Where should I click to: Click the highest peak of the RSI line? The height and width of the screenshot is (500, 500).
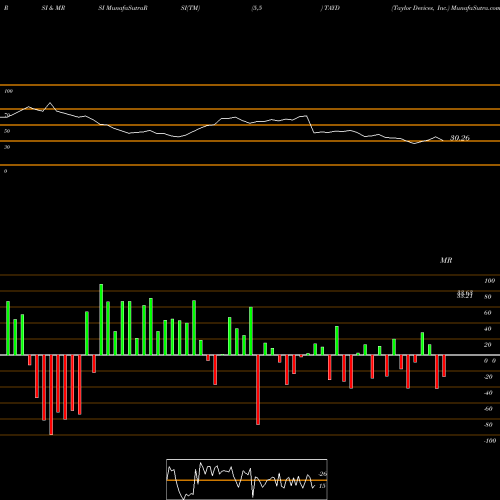point(50,103)
